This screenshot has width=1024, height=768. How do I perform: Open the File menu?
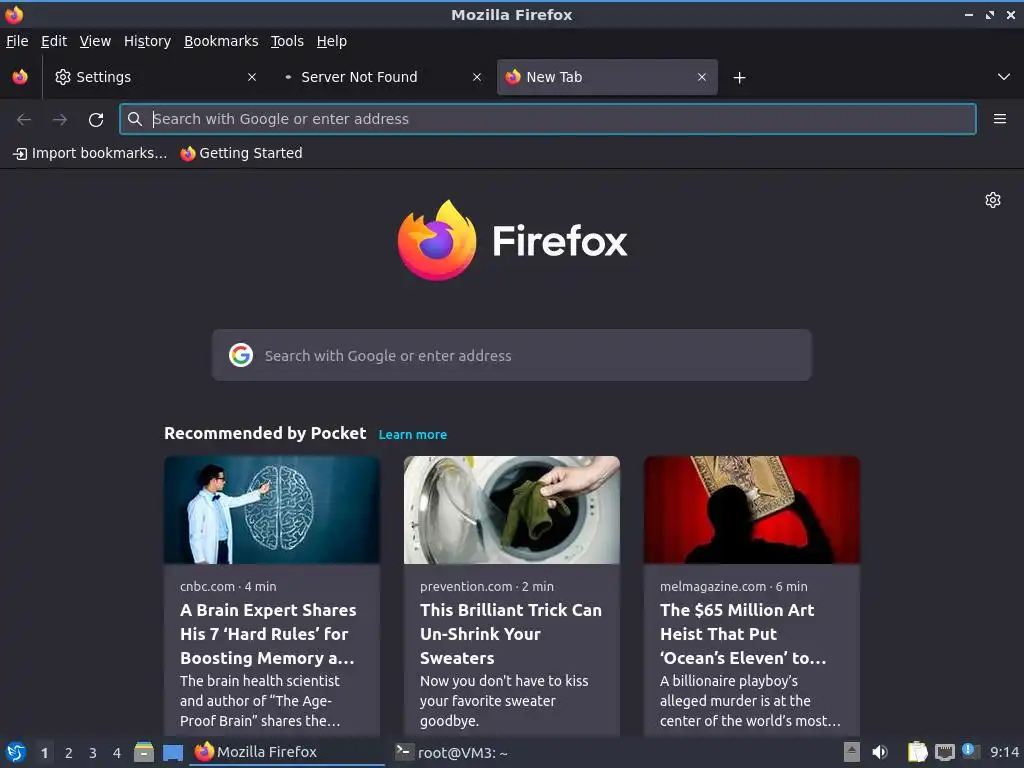tap(17, 41)
